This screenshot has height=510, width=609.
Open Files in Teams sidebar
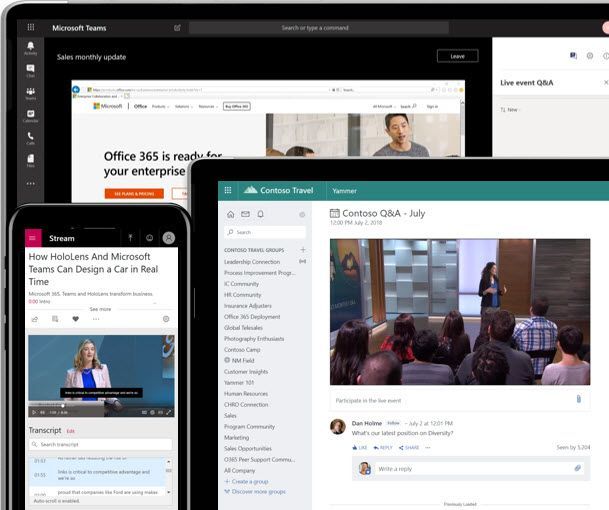pos(31,160)
